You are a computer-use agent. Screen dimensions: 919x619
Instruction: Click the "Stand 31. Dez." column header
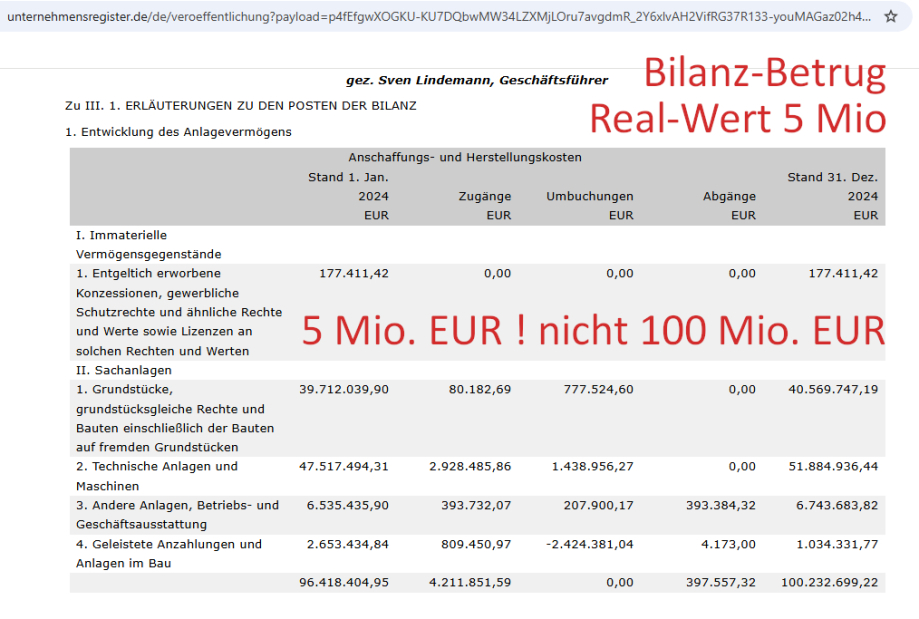[832, 177]
